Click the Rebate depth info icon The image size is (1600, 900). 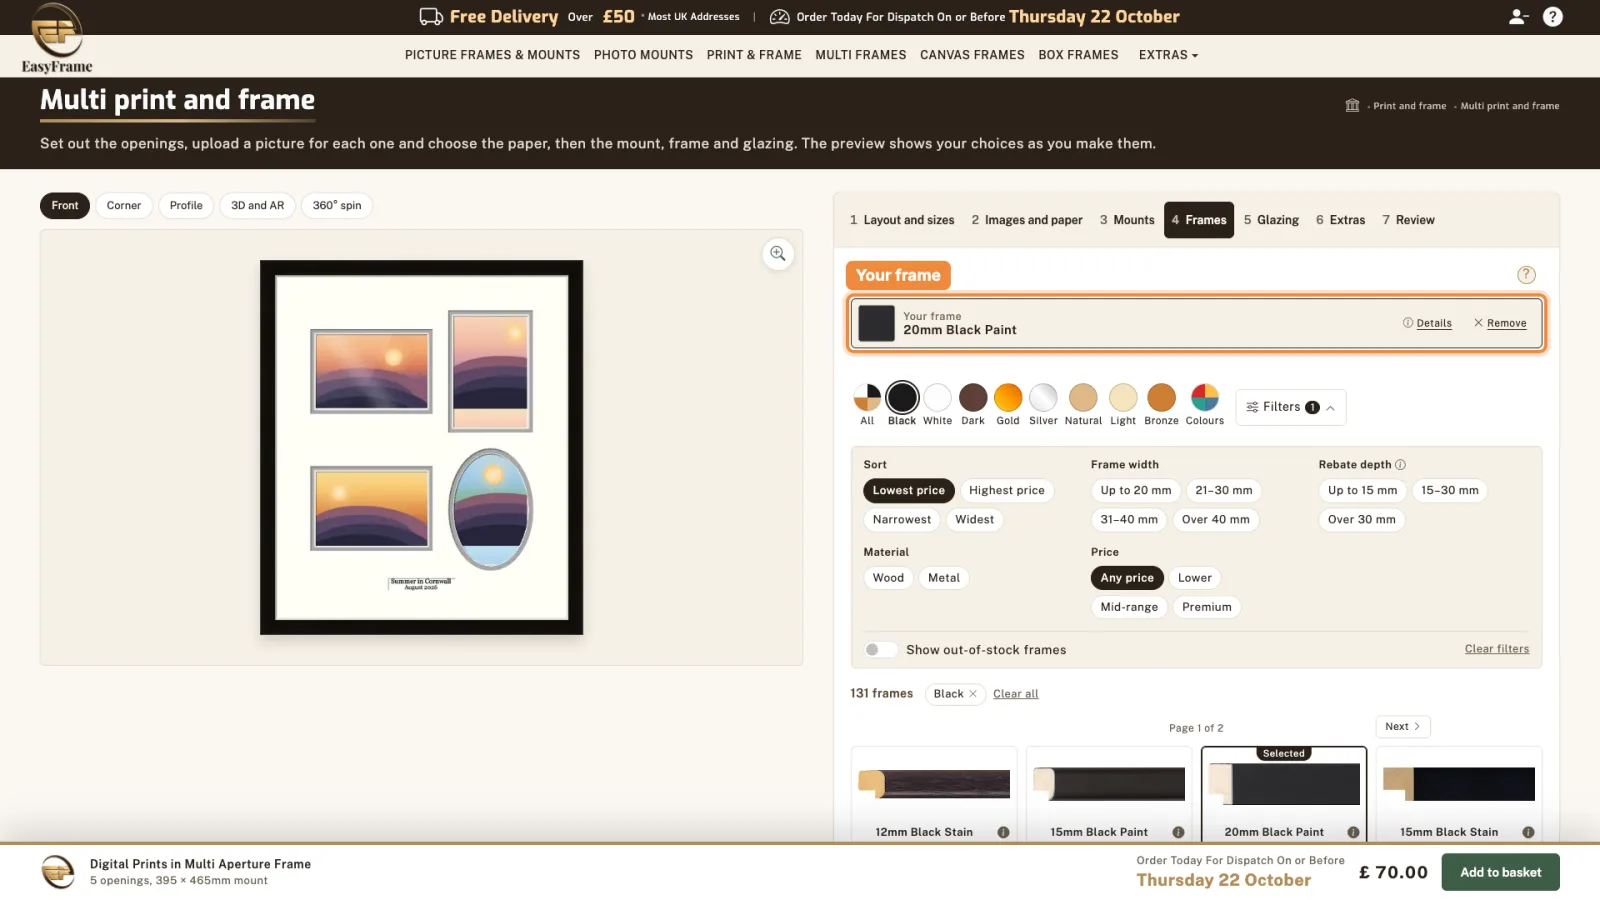click(x=1400, y=465)
